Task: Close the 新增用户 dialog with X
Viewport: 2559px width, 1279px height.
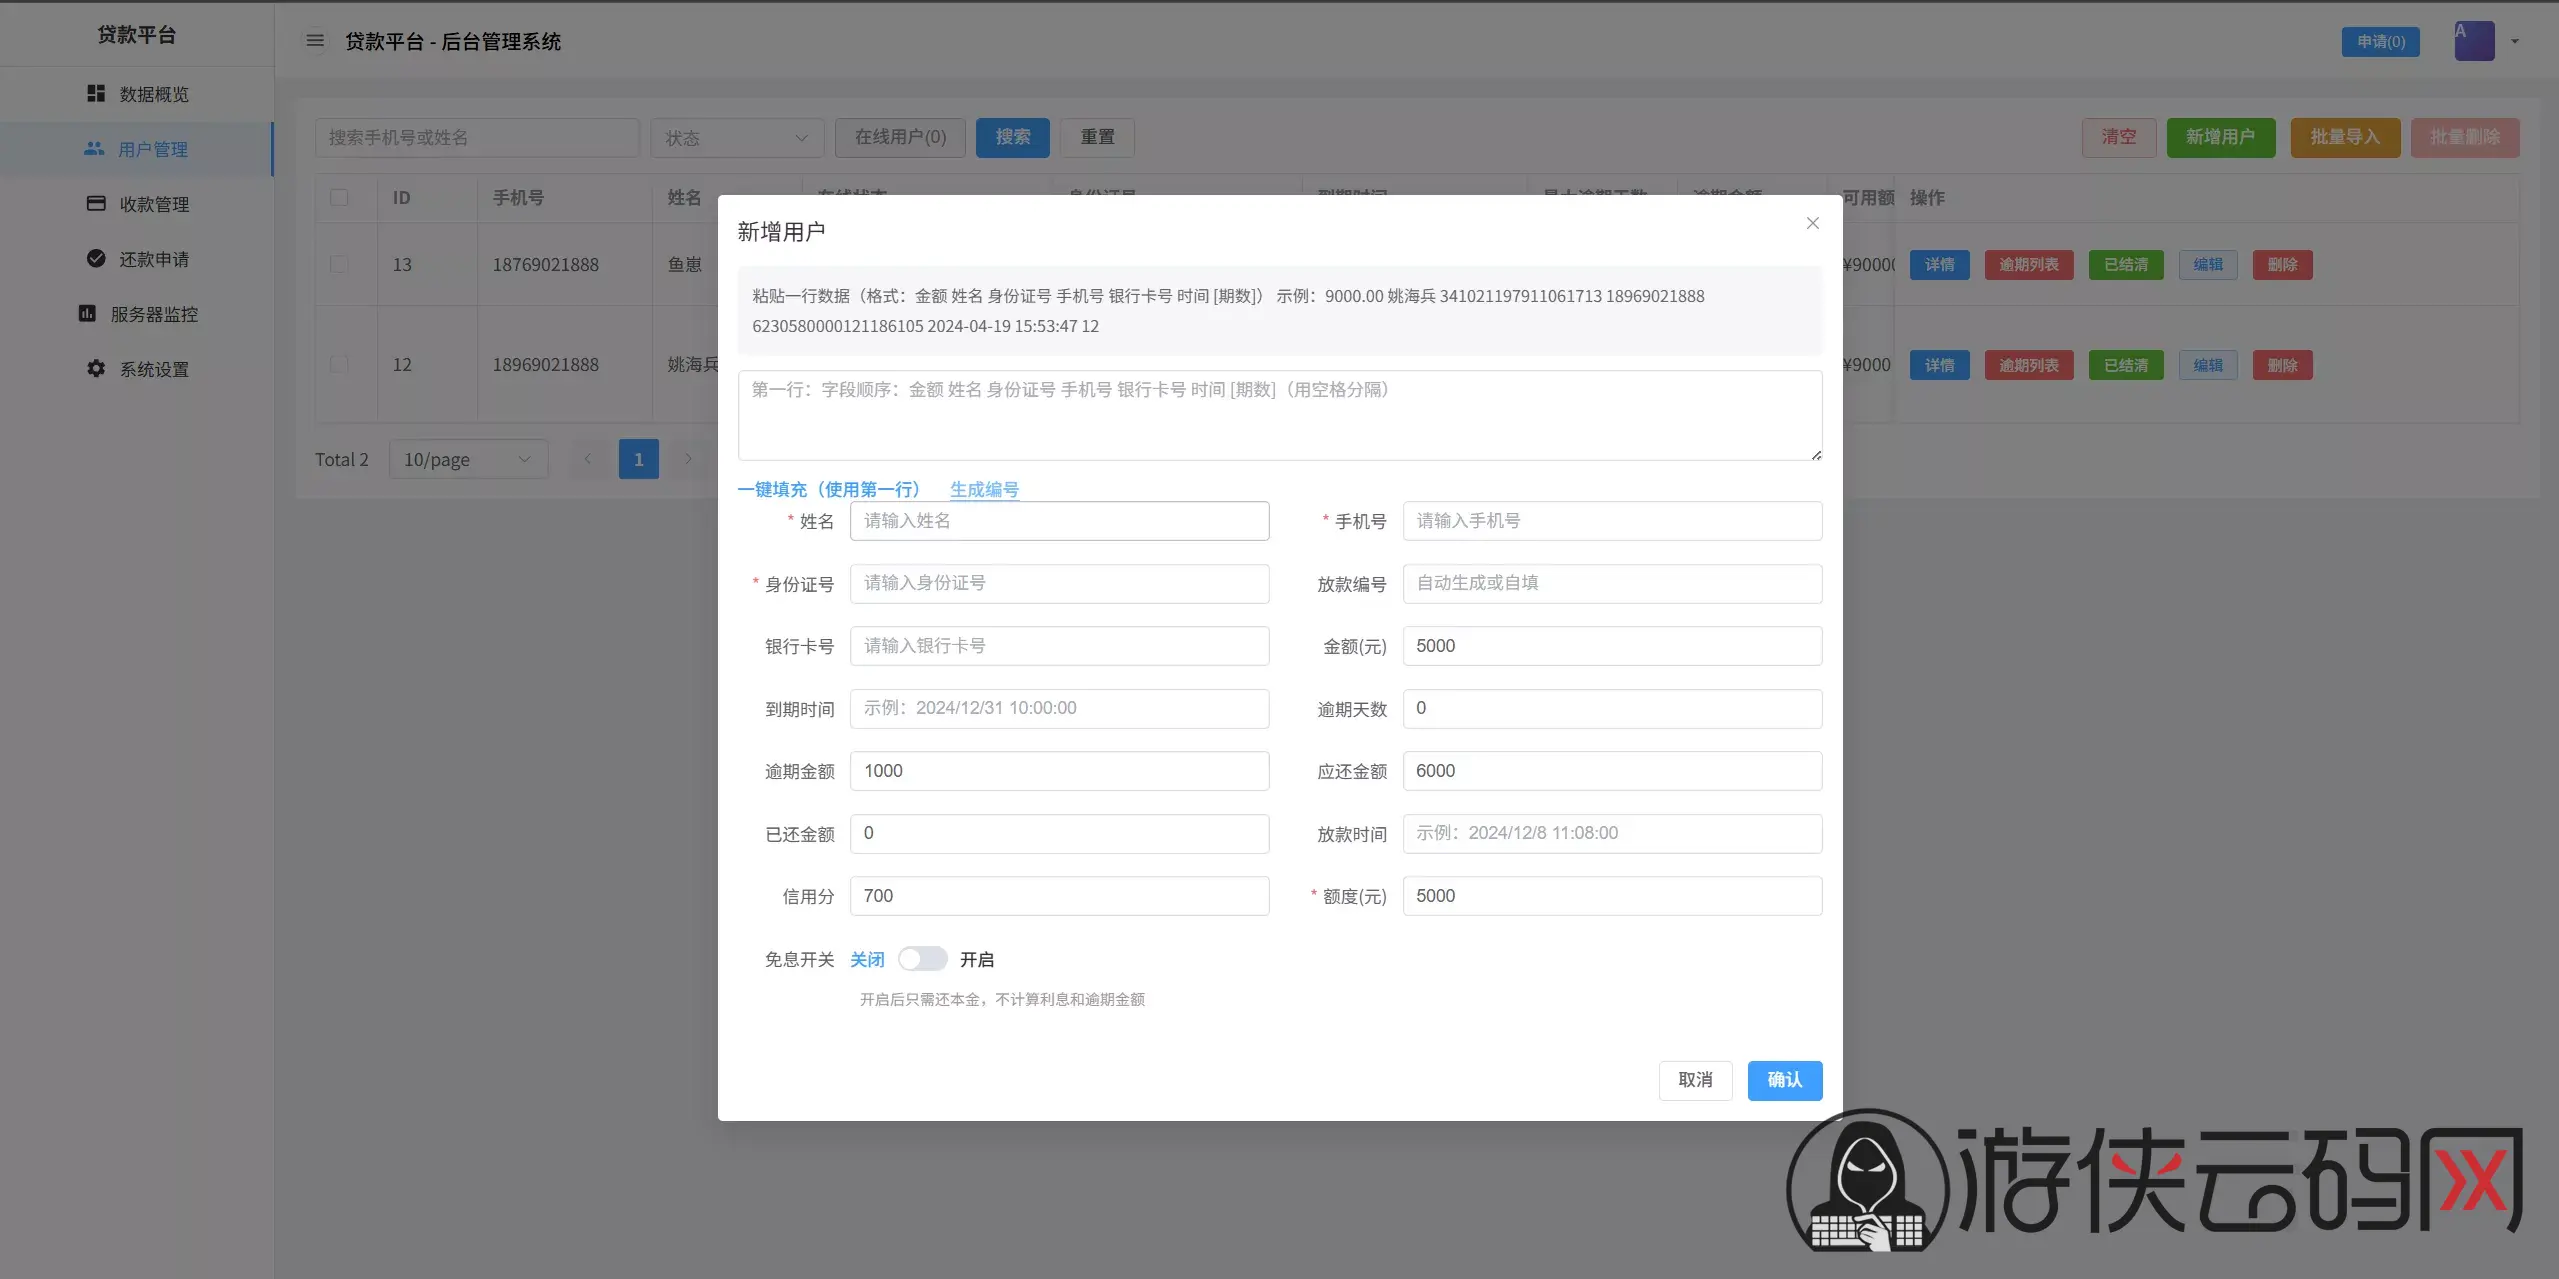Action: point(1812,223)
